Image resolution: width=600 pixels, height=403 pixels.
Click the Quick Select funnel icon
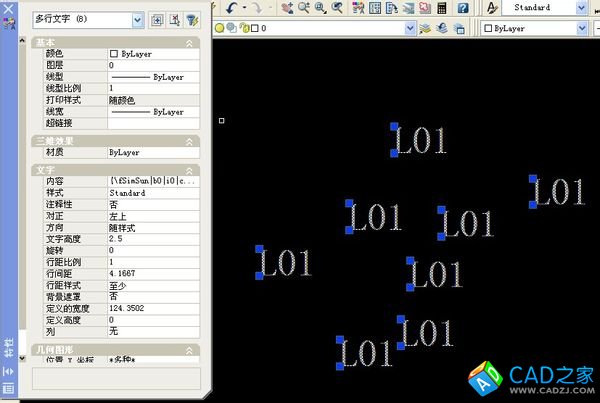point(191,19)
